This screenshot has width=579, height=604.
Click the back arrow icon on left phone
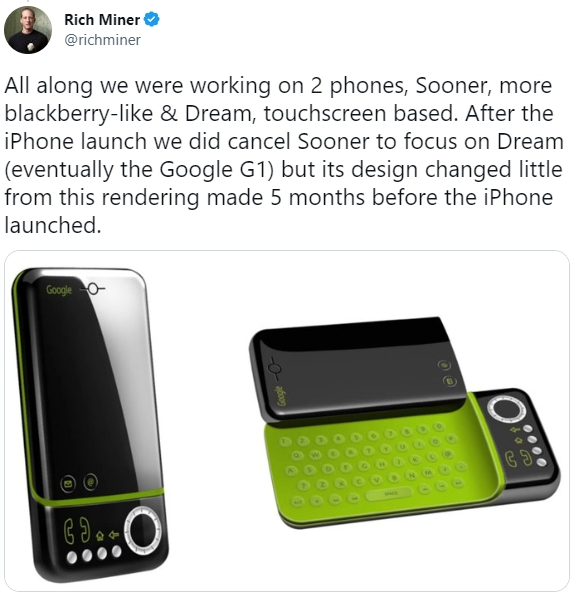click(113, 535)
